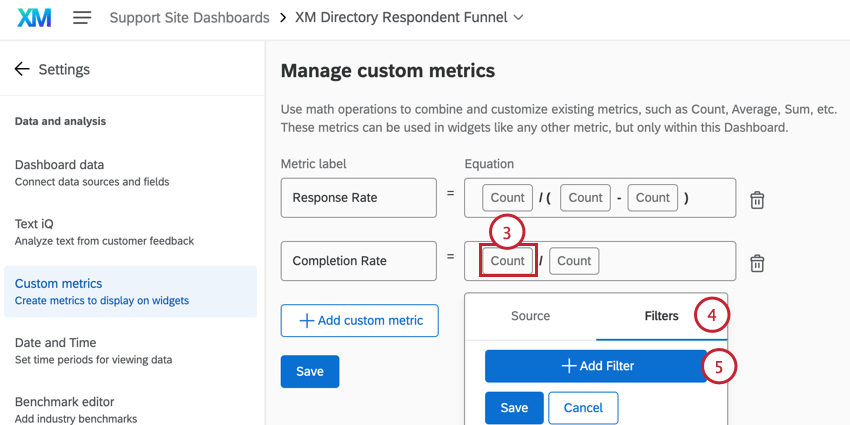Open the hamburger navigation menu
The width and height of the screenshot is (850, 425).
pos(82,18)
